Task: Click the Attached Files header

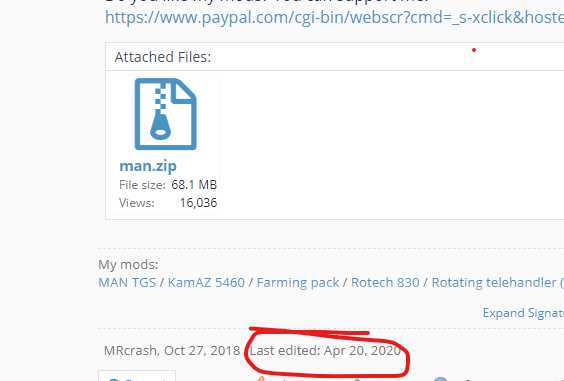Action: click(x=163, y=57)
